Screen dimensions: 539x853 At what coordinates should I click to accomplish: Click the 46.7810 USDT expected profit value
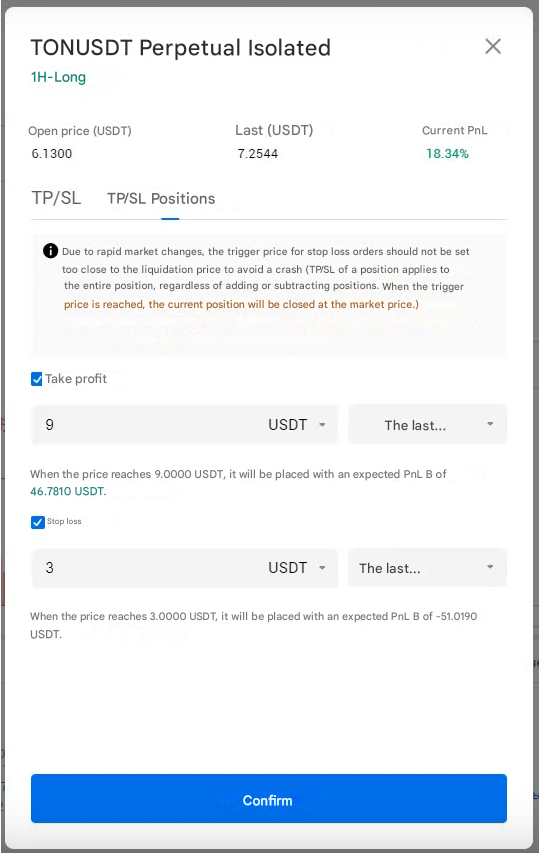pyautogui.click(x=68, y=491)
